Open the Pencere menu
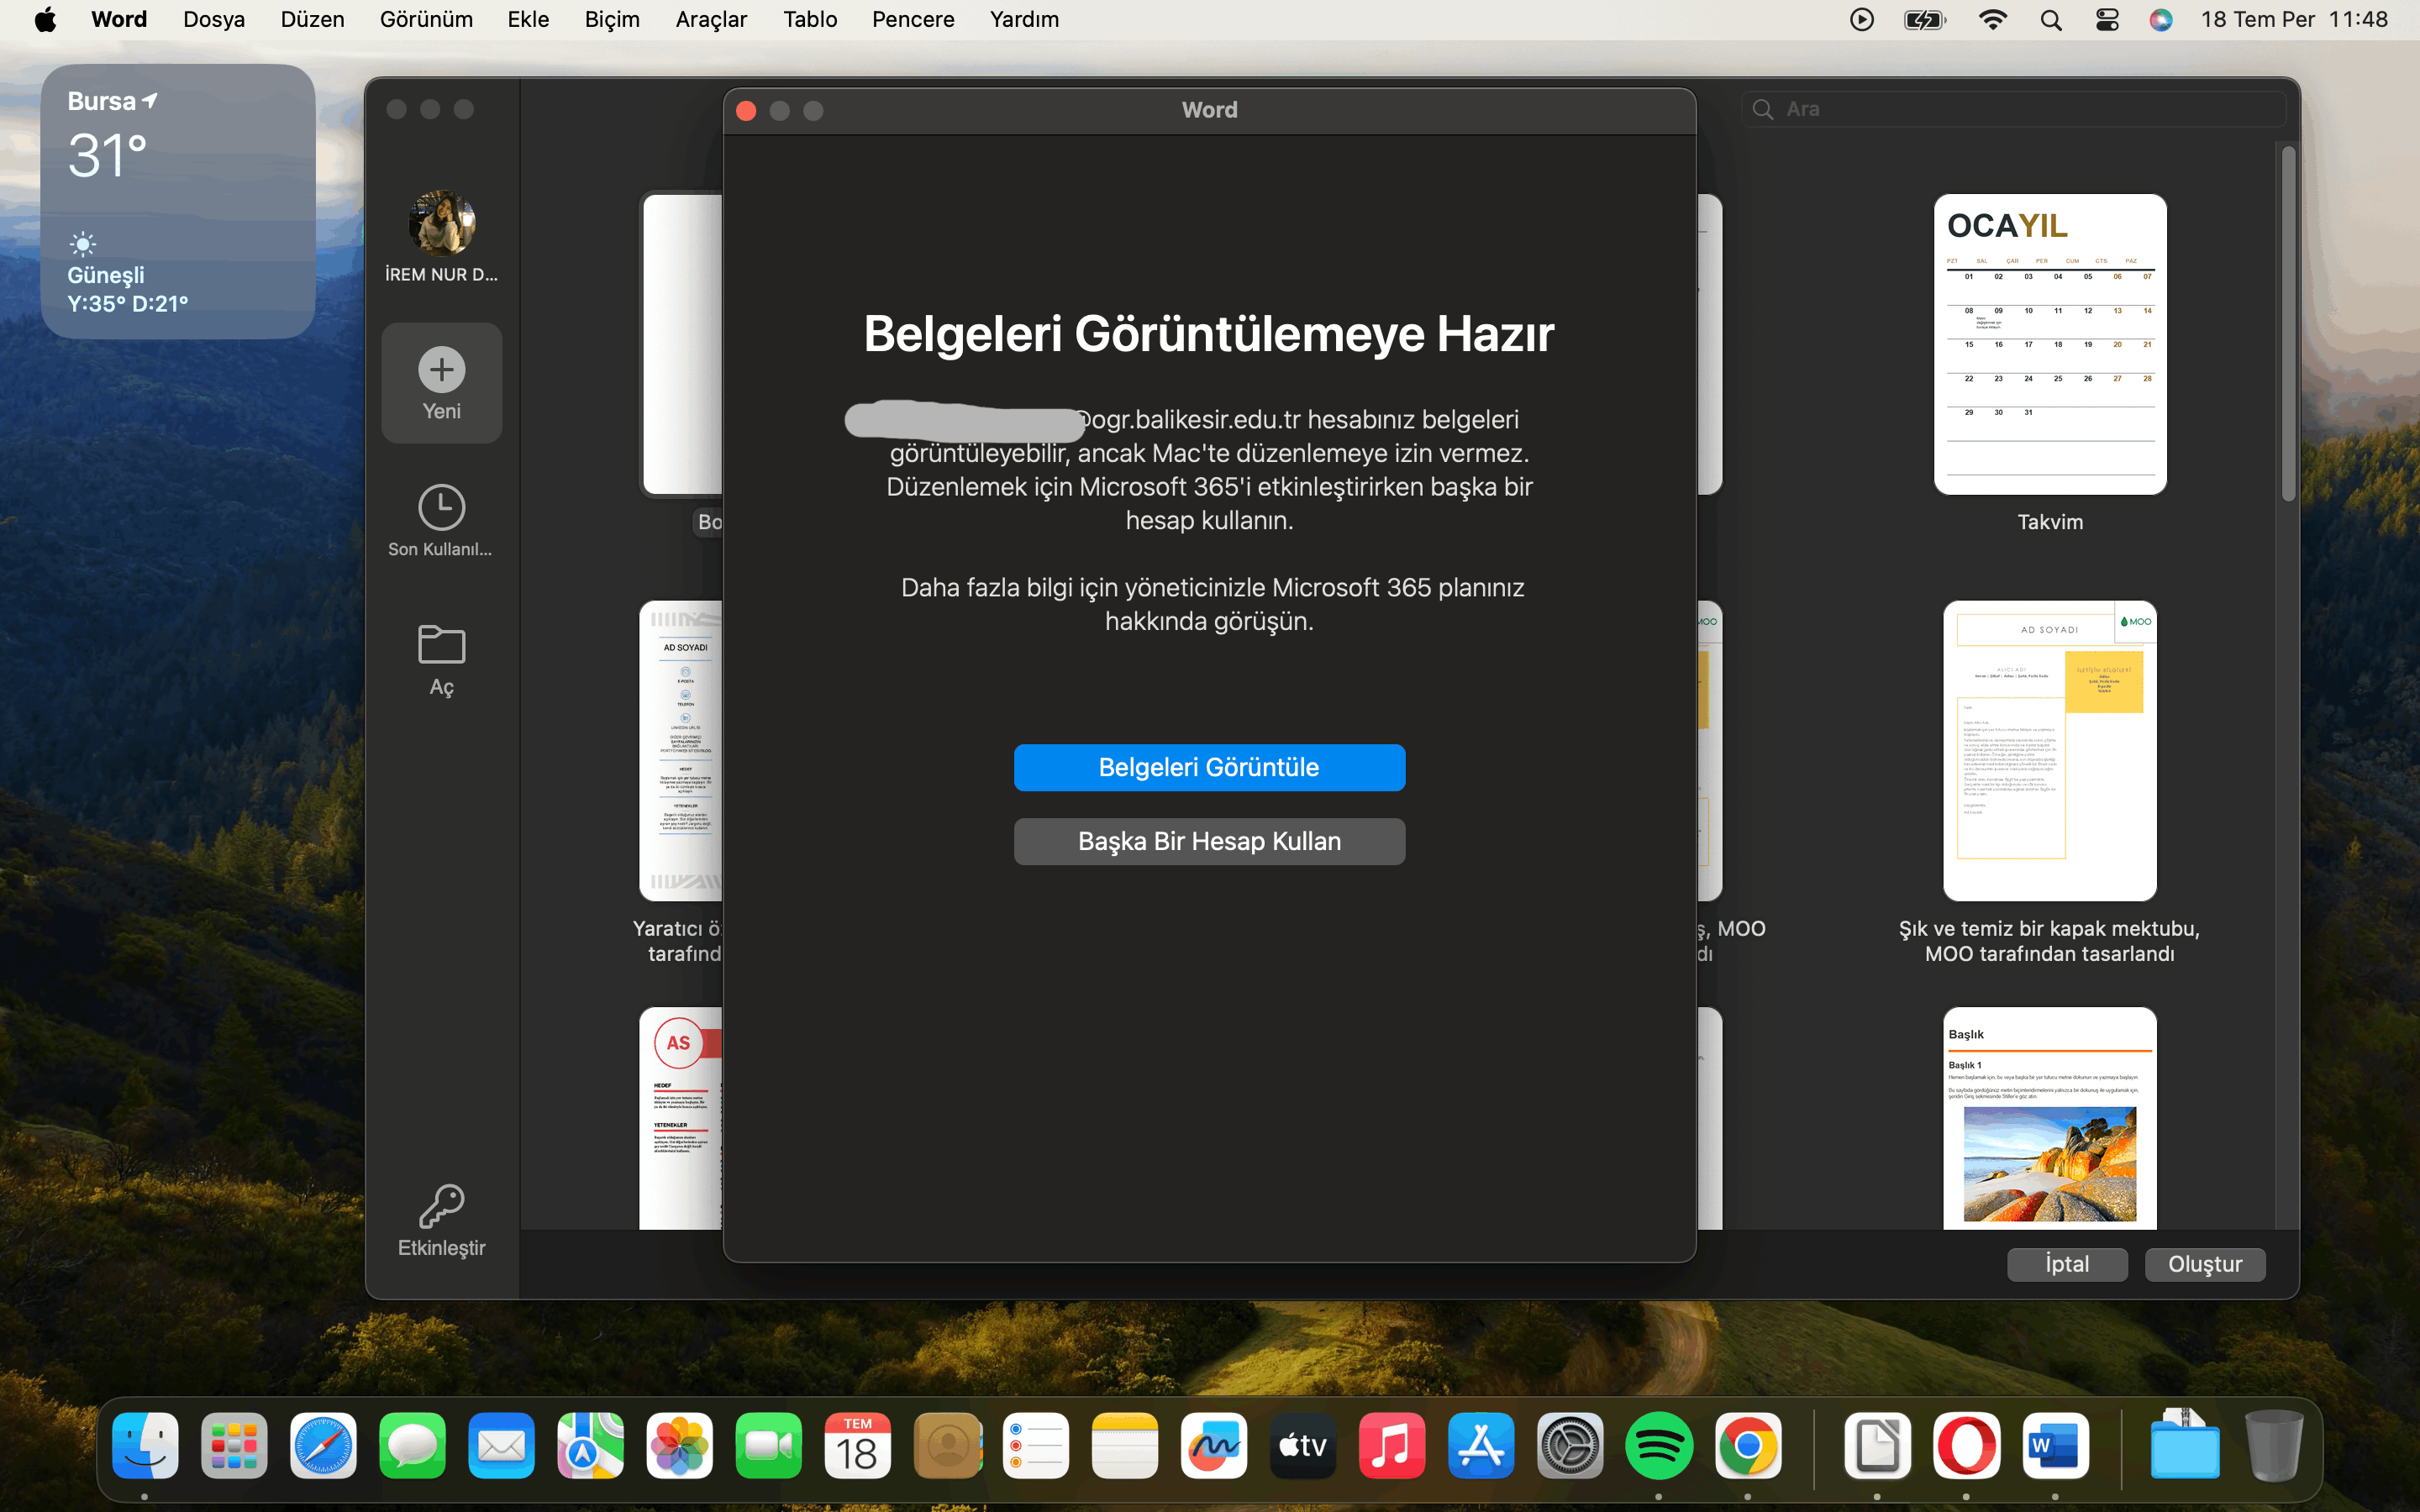 (x=913, y=20)
